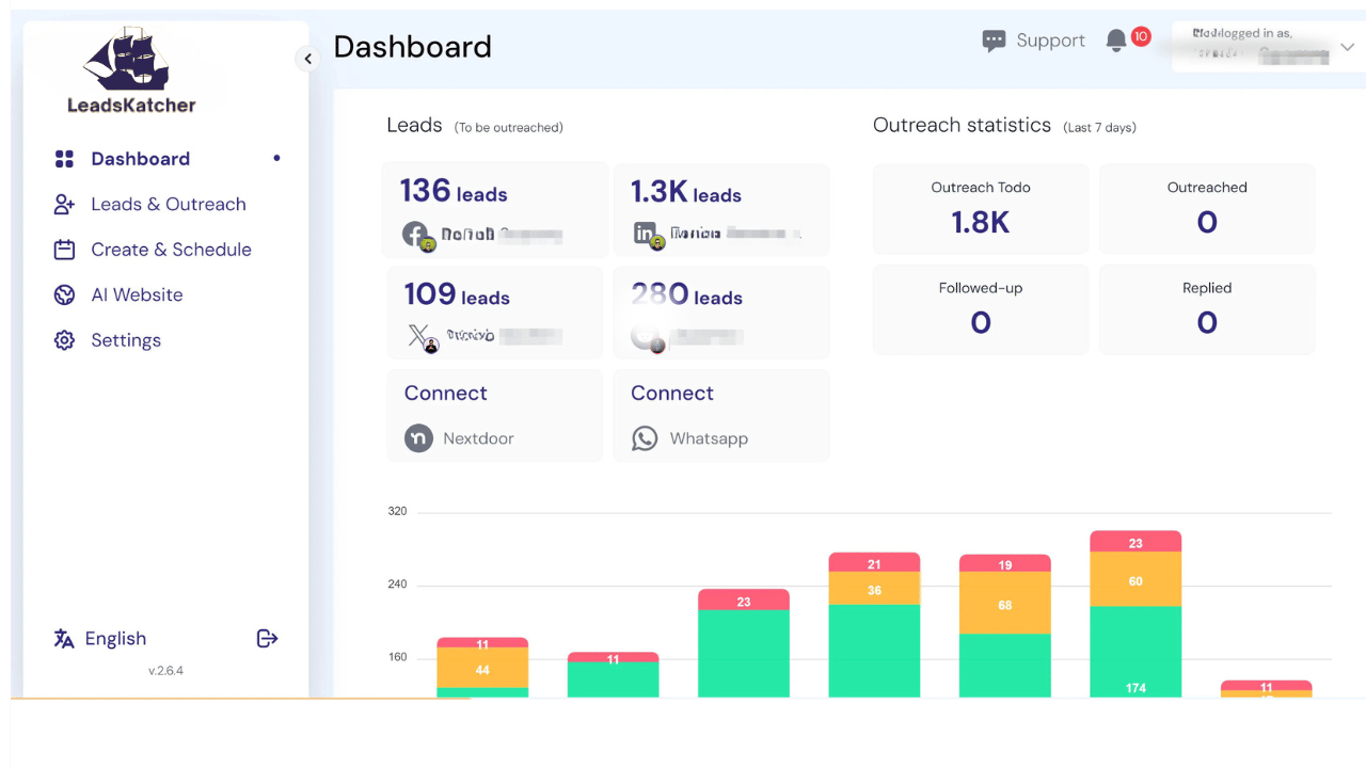Click the logout icon beside English
Screen dimensions: 1366x768
tap(267, 638)
